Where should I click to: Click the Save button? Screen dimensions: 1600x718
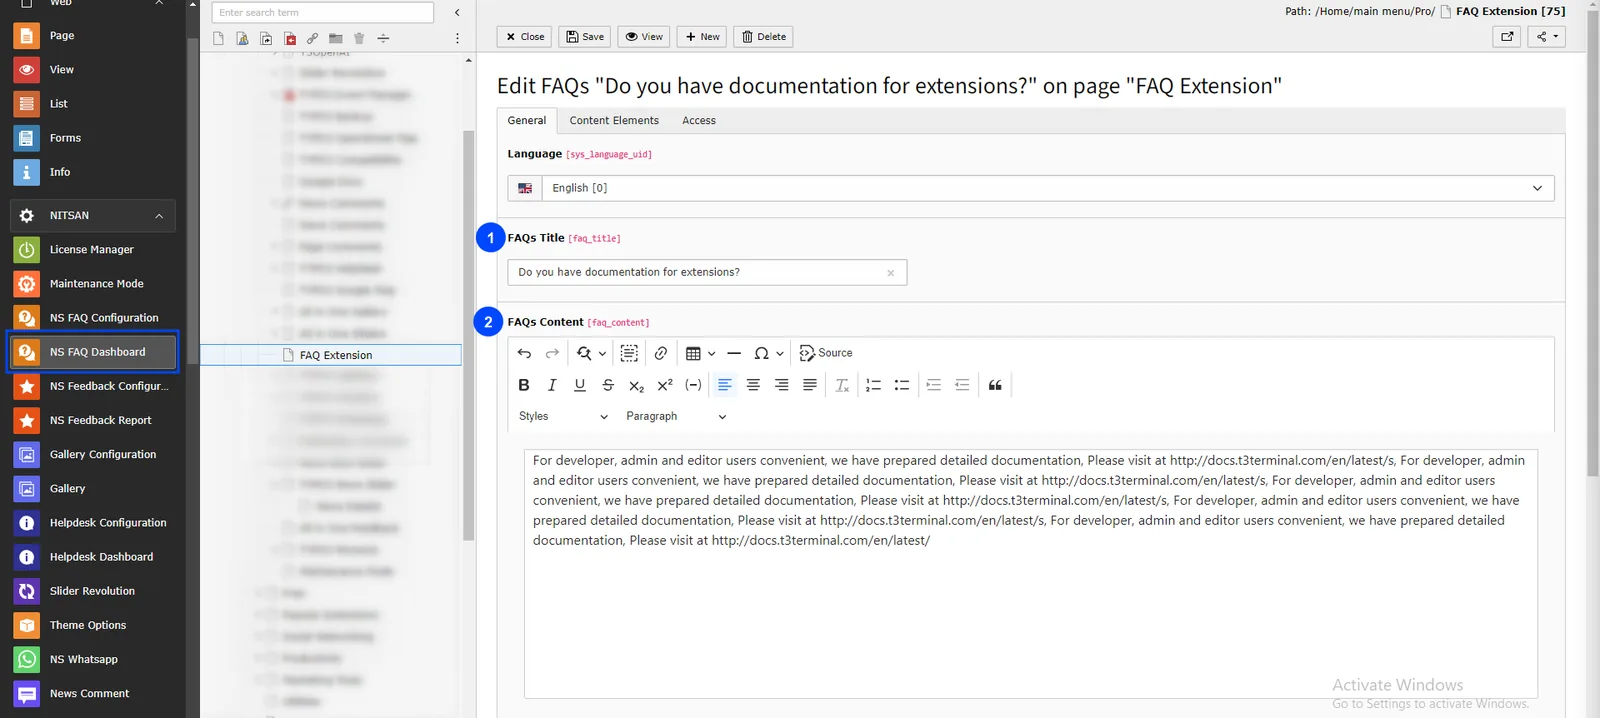[x=585, y=37]
